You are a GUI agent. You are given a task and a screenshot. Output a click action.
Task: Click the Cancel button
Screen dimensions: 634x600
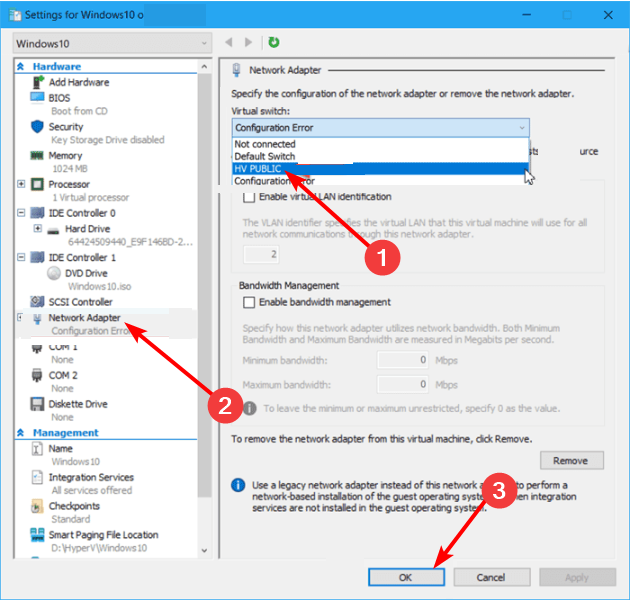click(x=492, y=577)
